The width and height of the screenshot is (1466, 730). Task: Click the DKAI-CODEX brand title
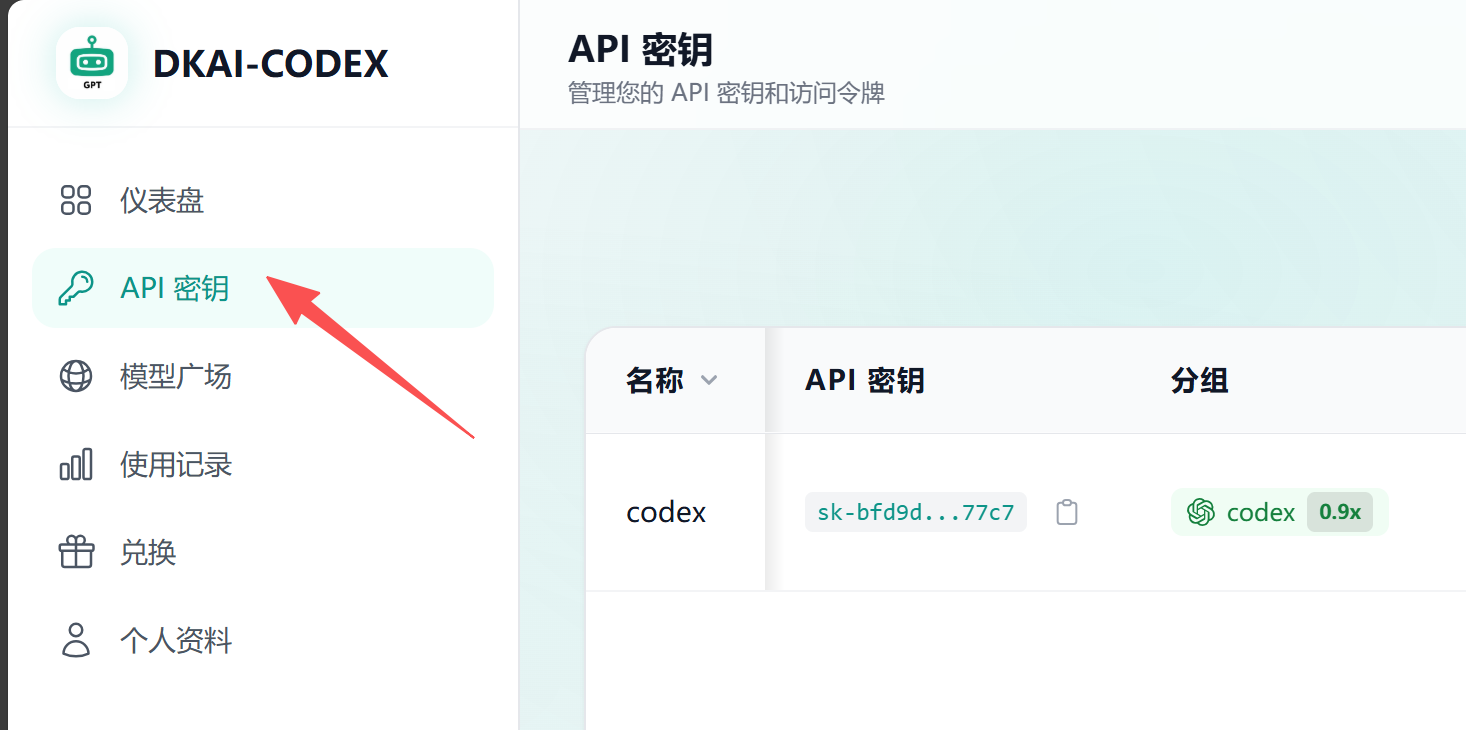(270, 64)
